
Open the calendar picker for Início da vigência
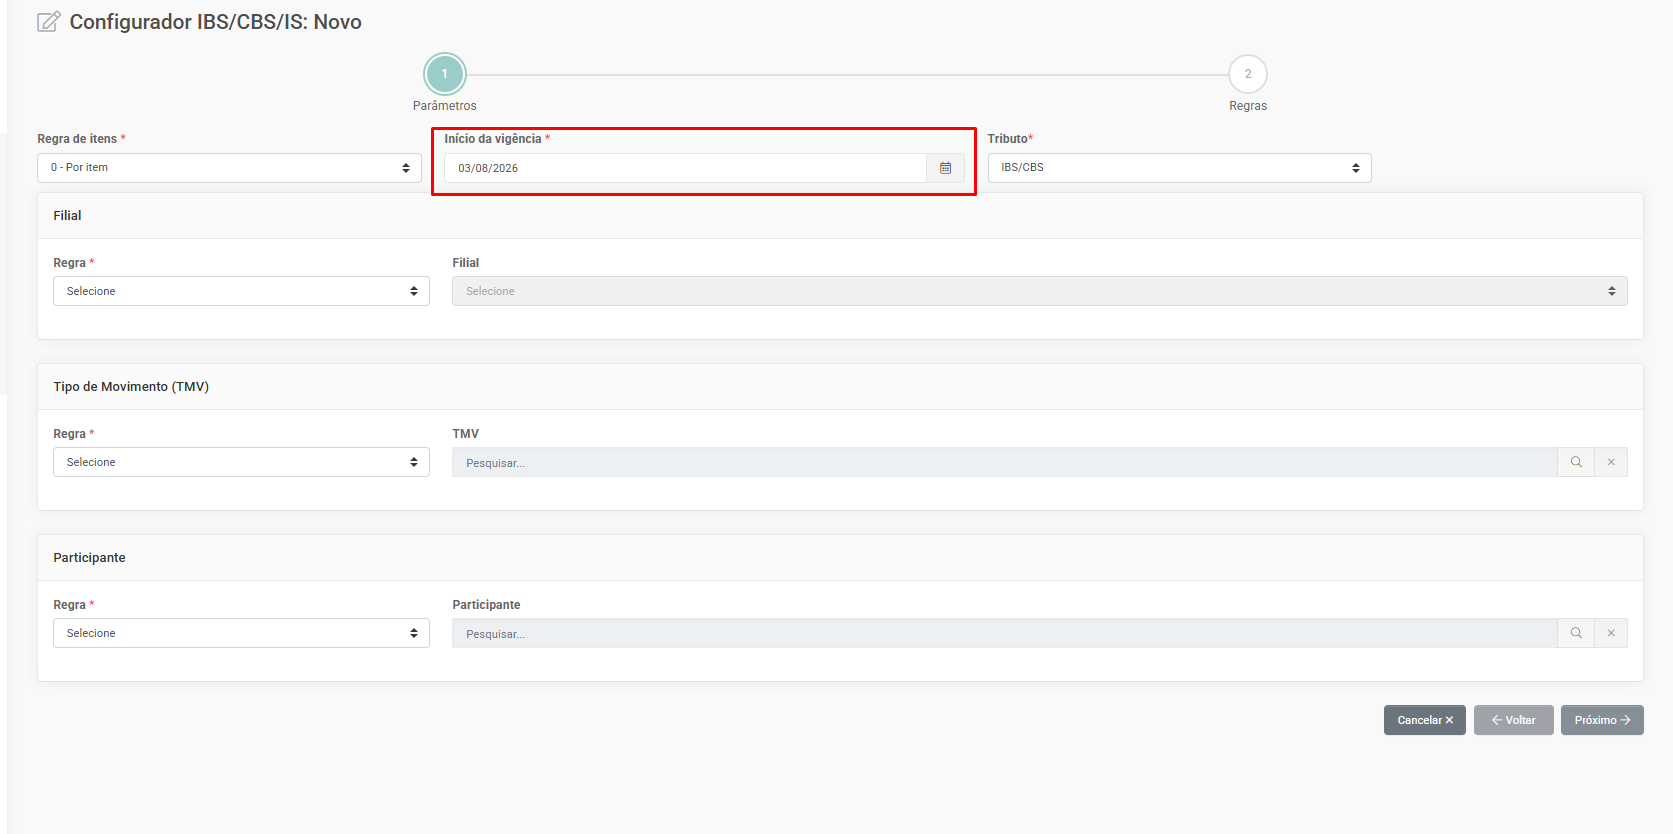(x=945, y=168)
